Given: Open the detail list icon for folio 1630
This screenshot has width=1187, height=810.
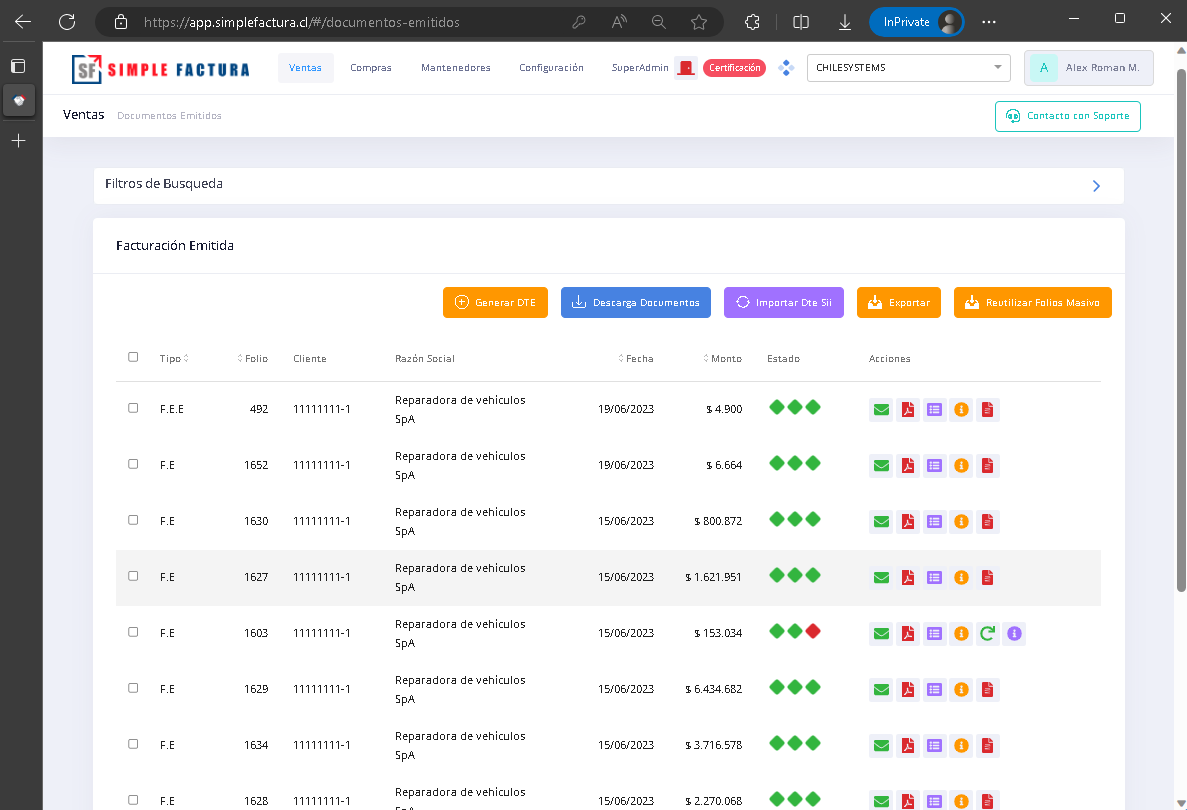Looking at the screenshot, I should tap(934, 521).
